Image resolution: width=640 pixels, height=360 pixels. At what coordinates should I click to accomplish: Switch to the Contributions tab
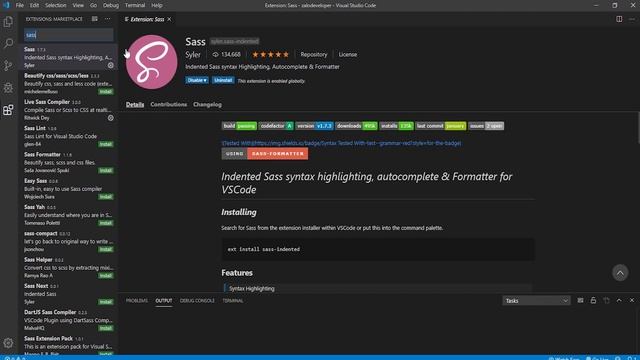(169, 104)
